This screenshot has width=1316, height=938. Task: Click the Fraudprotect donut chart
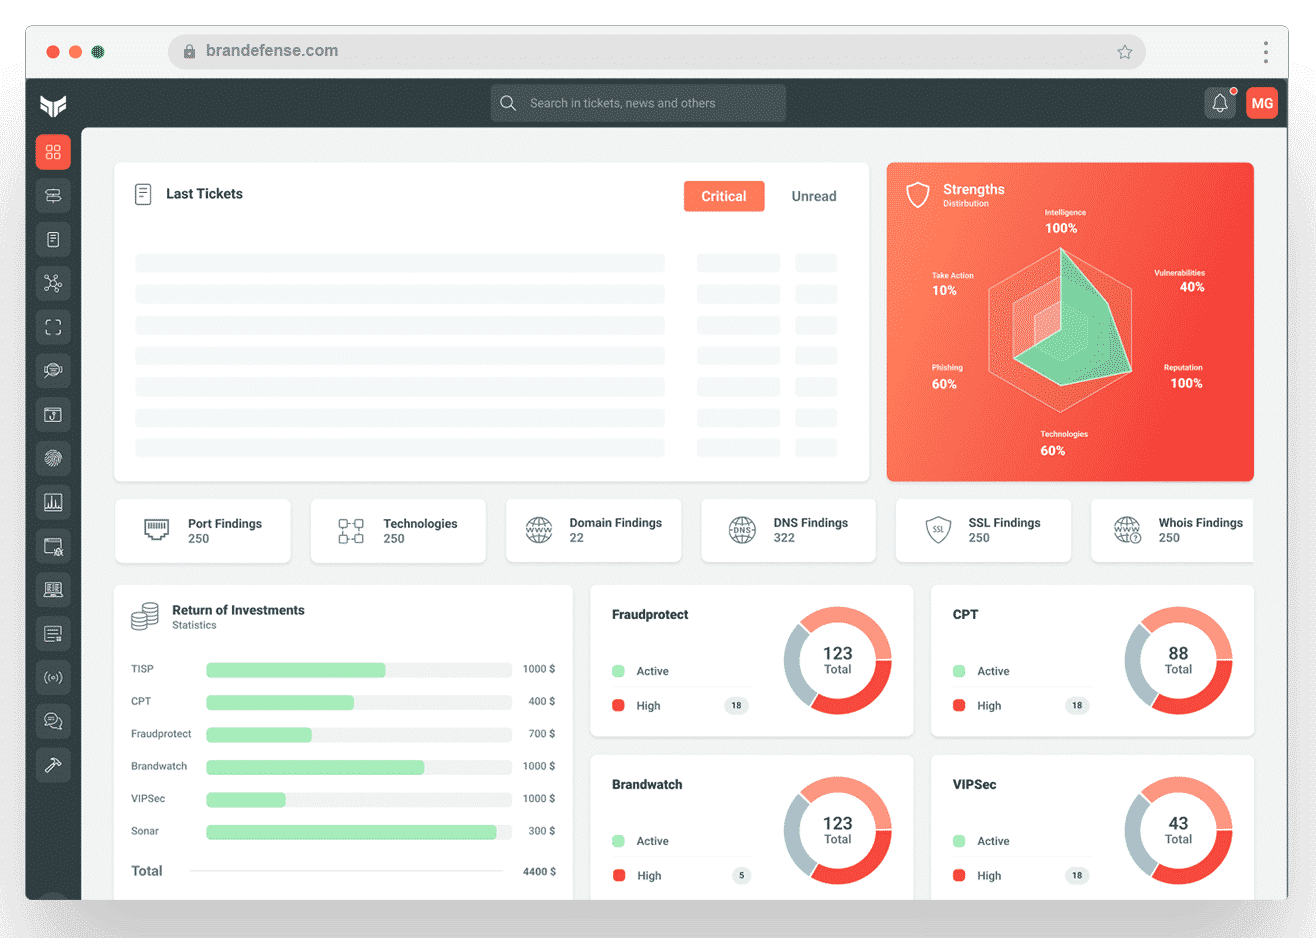coord(838,660)
